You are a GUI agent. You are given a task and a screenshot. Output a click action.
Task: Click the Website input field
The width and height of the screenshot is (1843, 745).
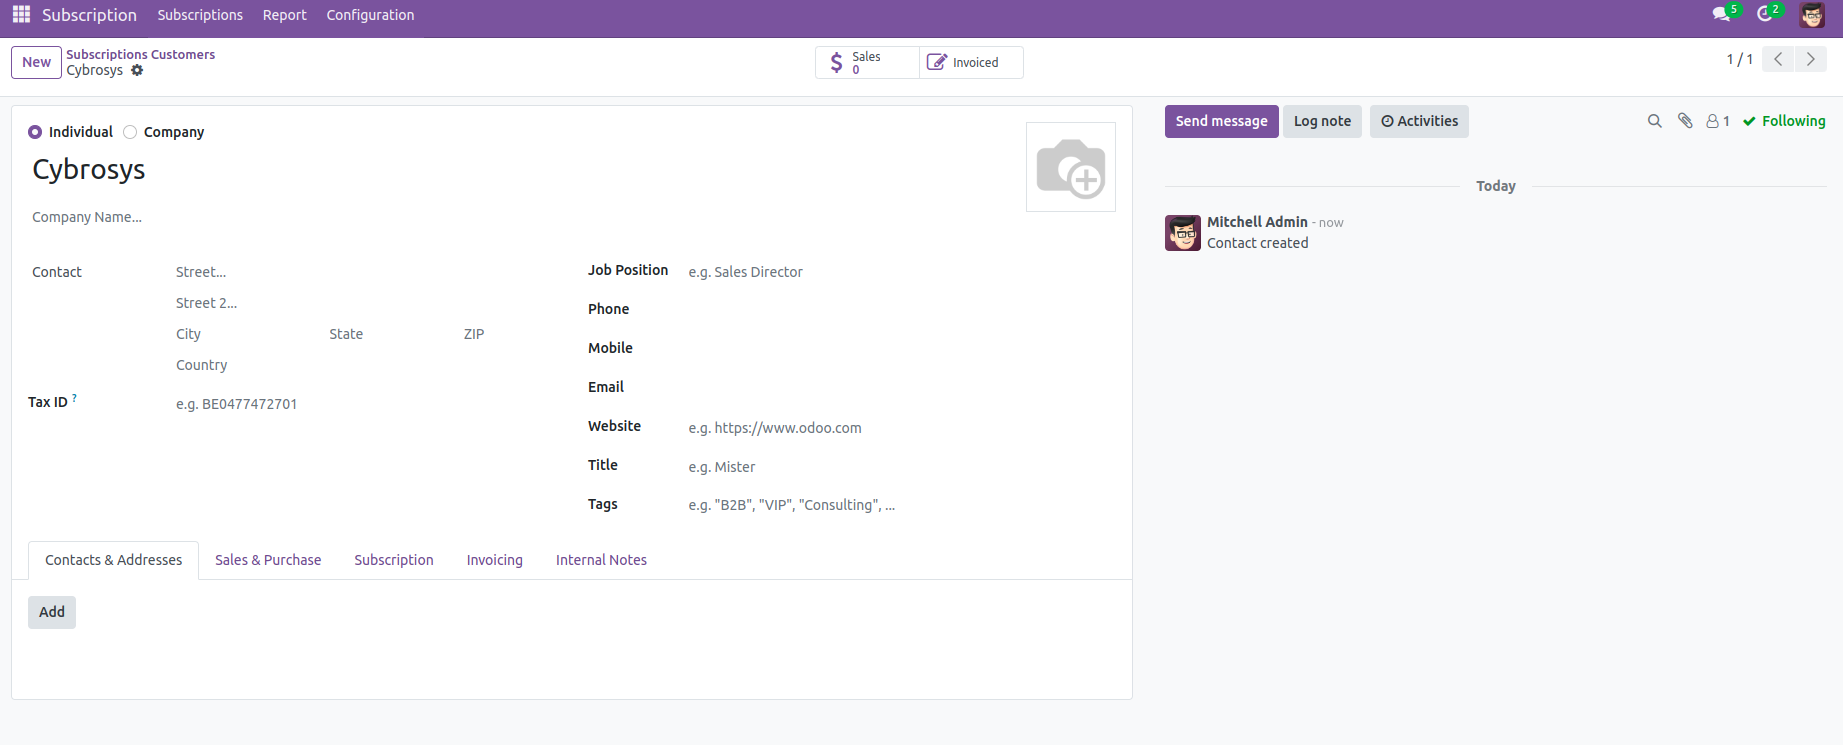(900, 428)
